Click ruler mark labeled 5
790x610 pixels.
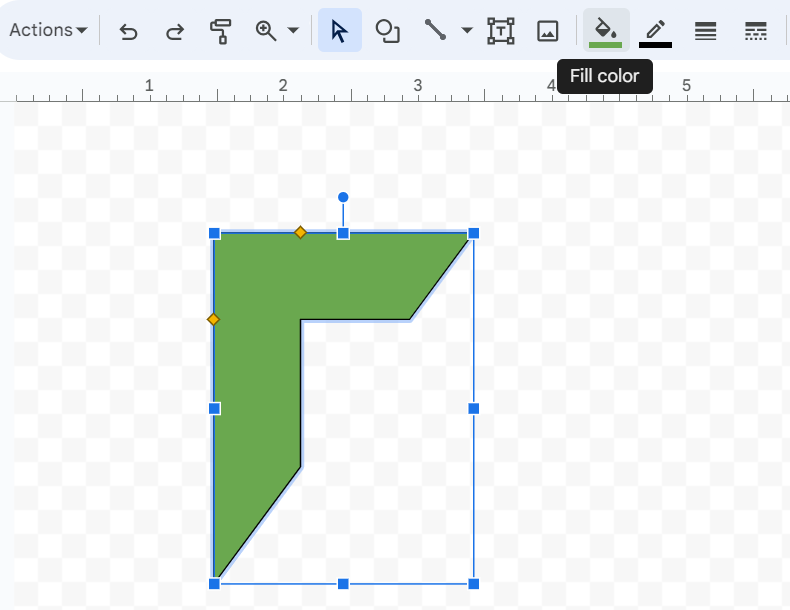point(686,86)
